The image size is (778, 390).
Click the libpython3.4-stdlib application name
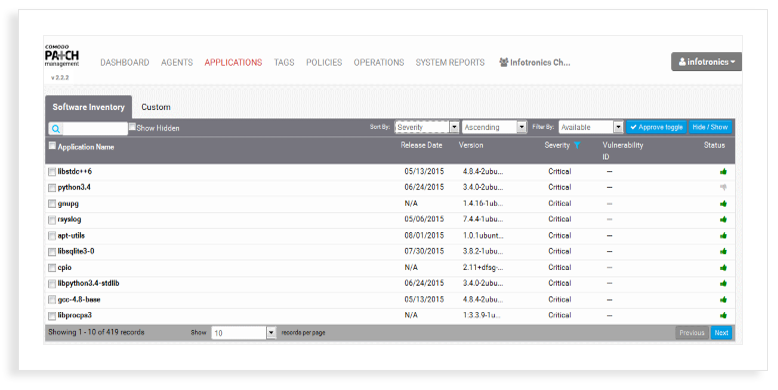88,283
